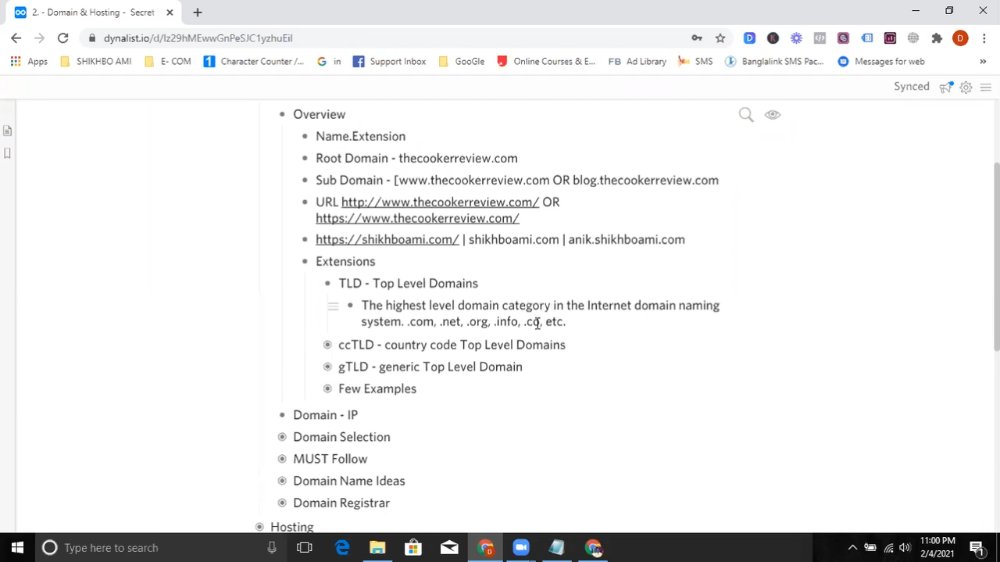Open the https://shikhboami.com/ link

coord(387,240)
